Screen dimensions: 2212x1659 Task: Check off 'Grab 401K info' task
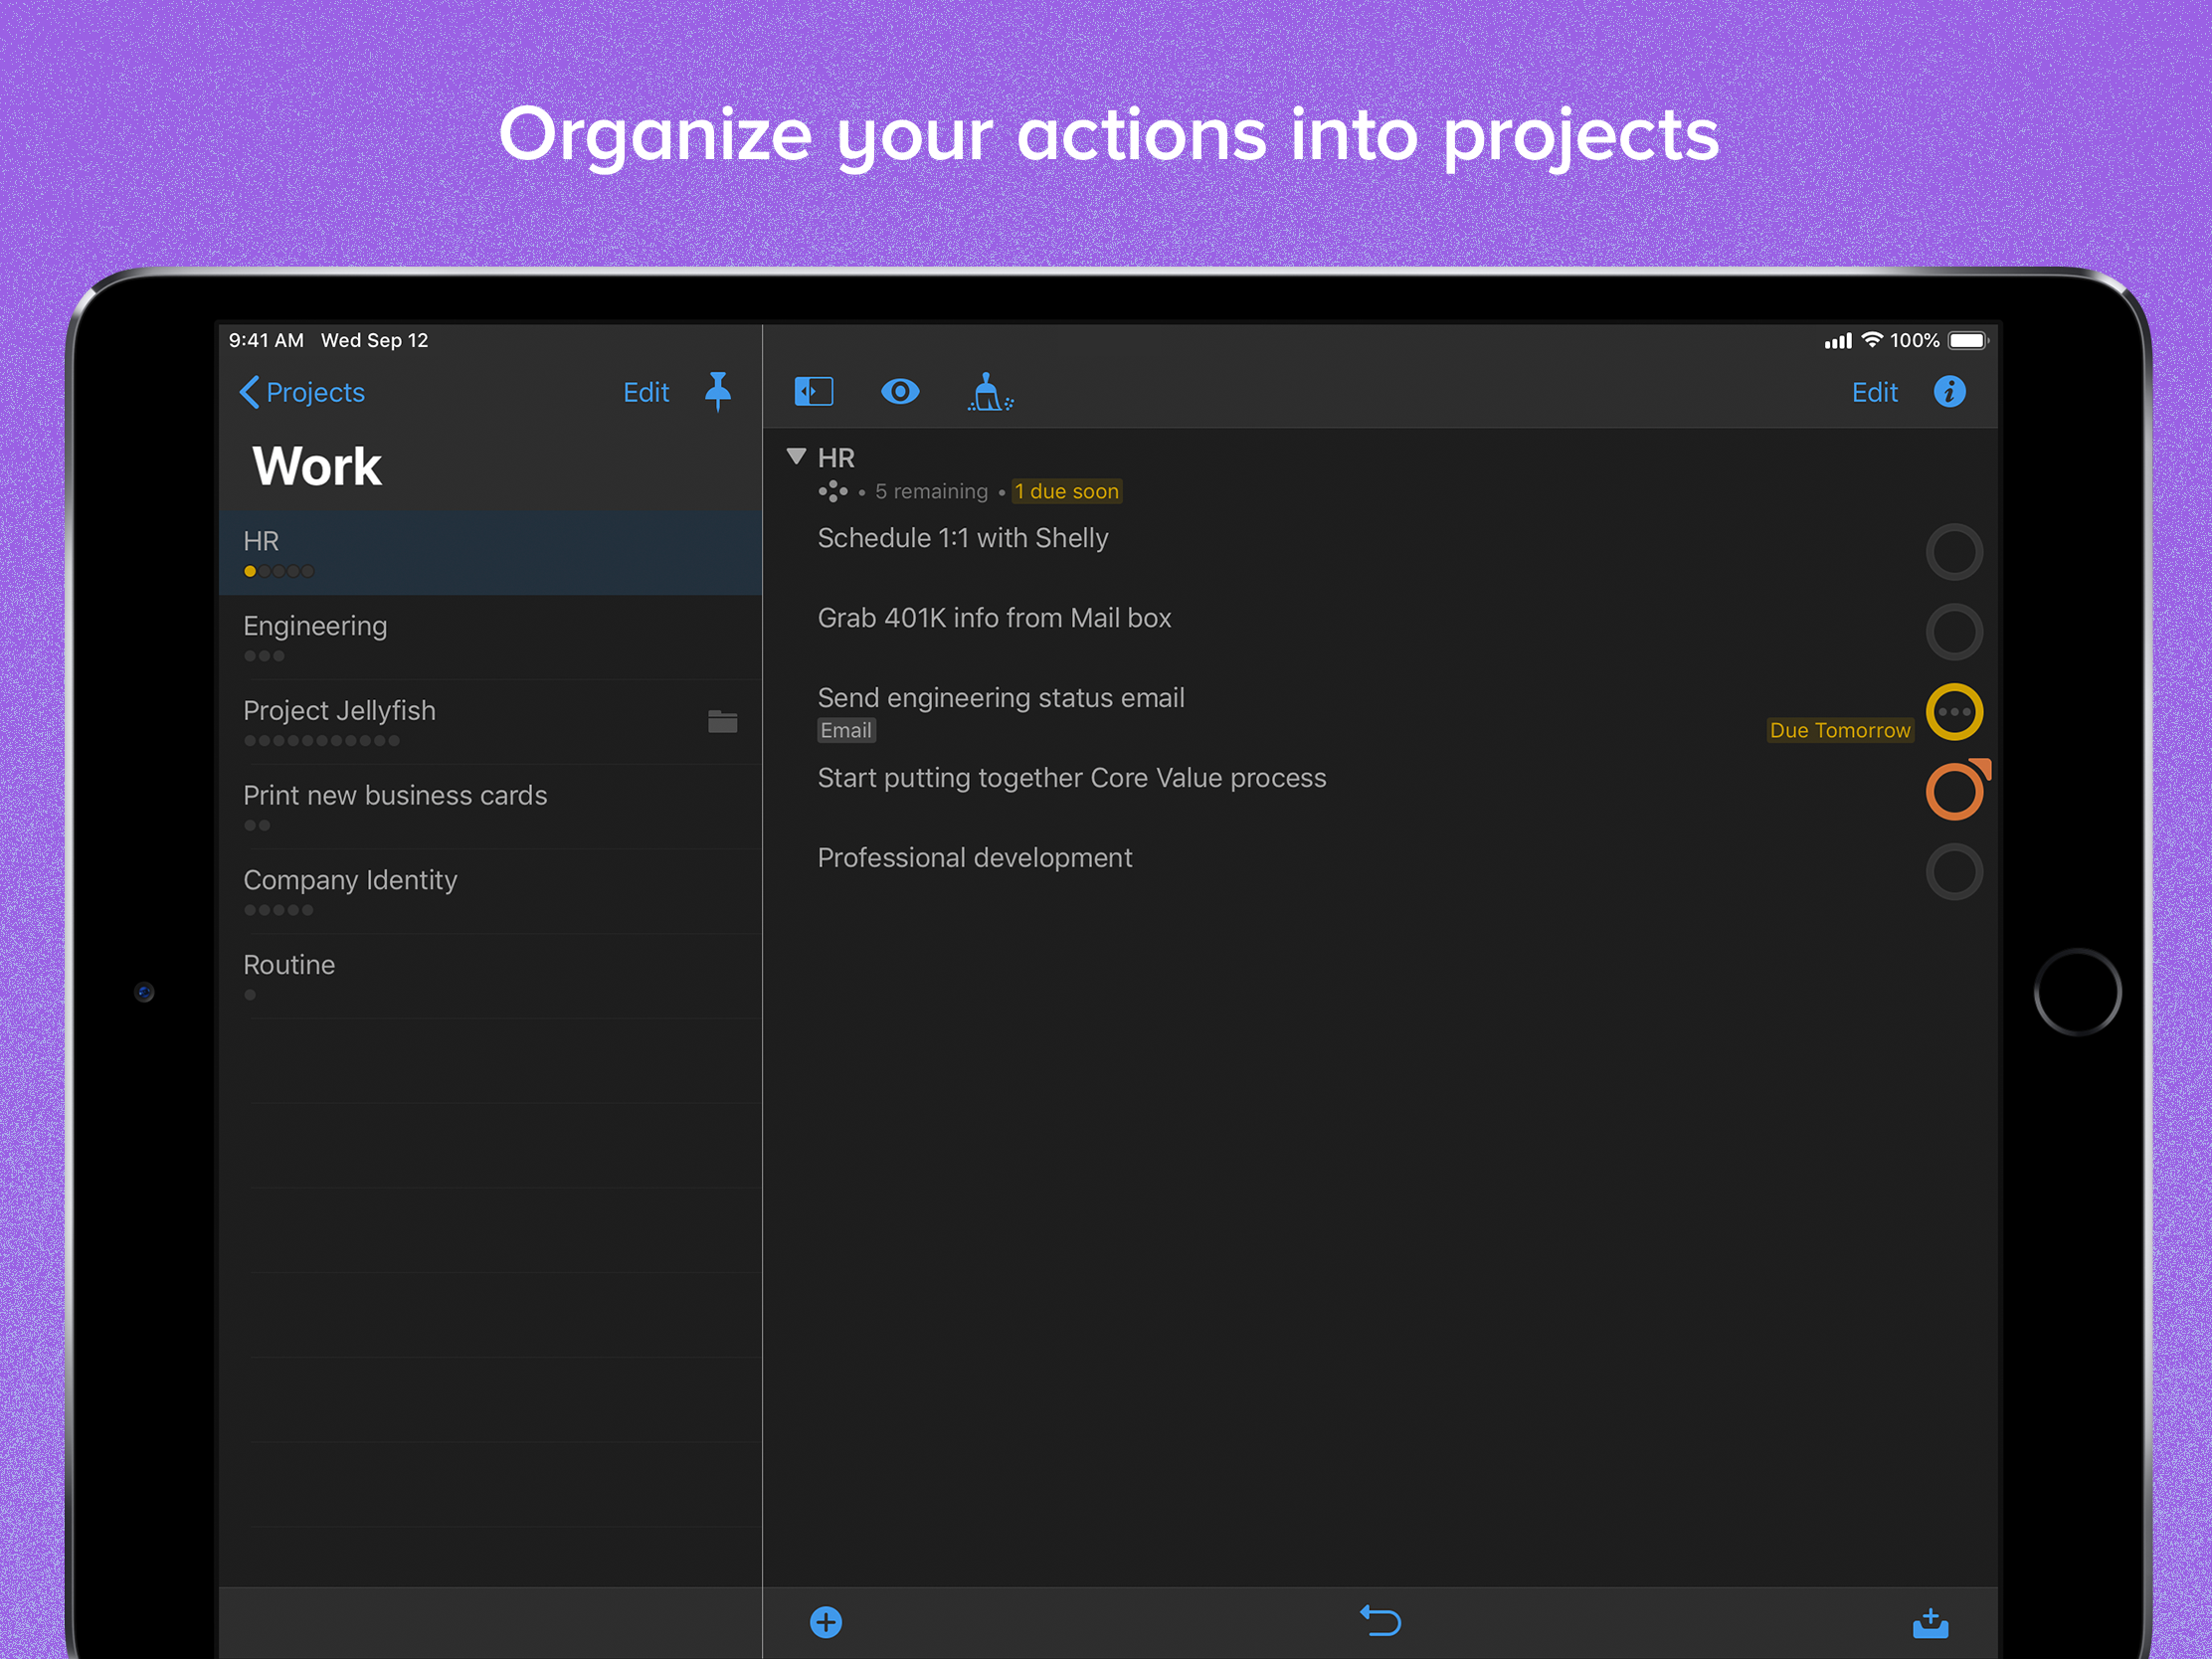point(1953,632)
